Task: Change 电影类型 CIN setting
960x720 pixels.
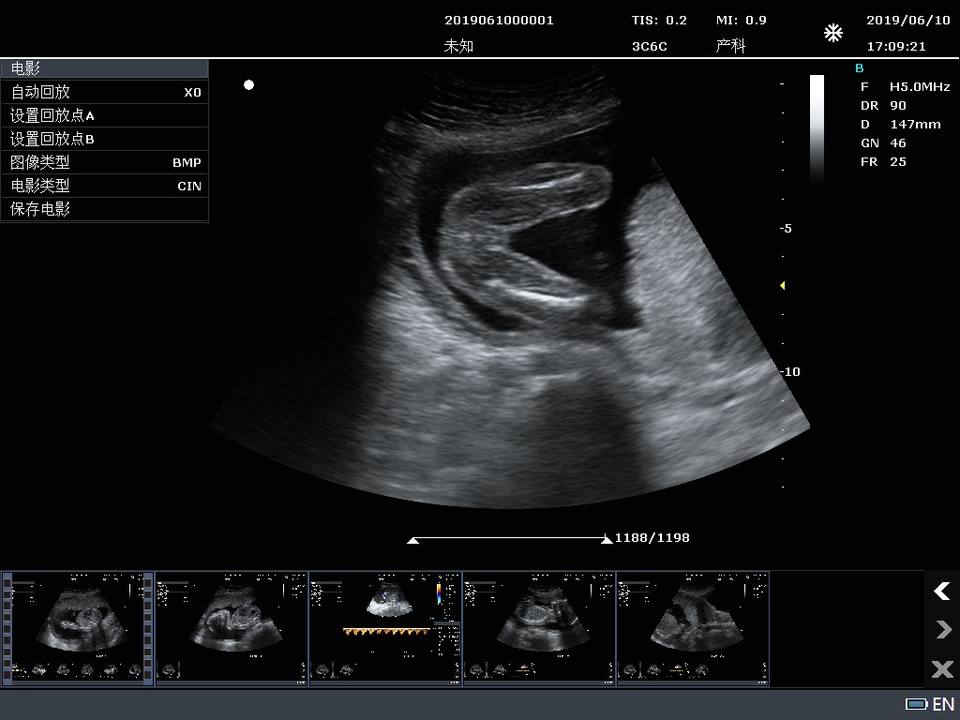Action: (x=104, y=186)
